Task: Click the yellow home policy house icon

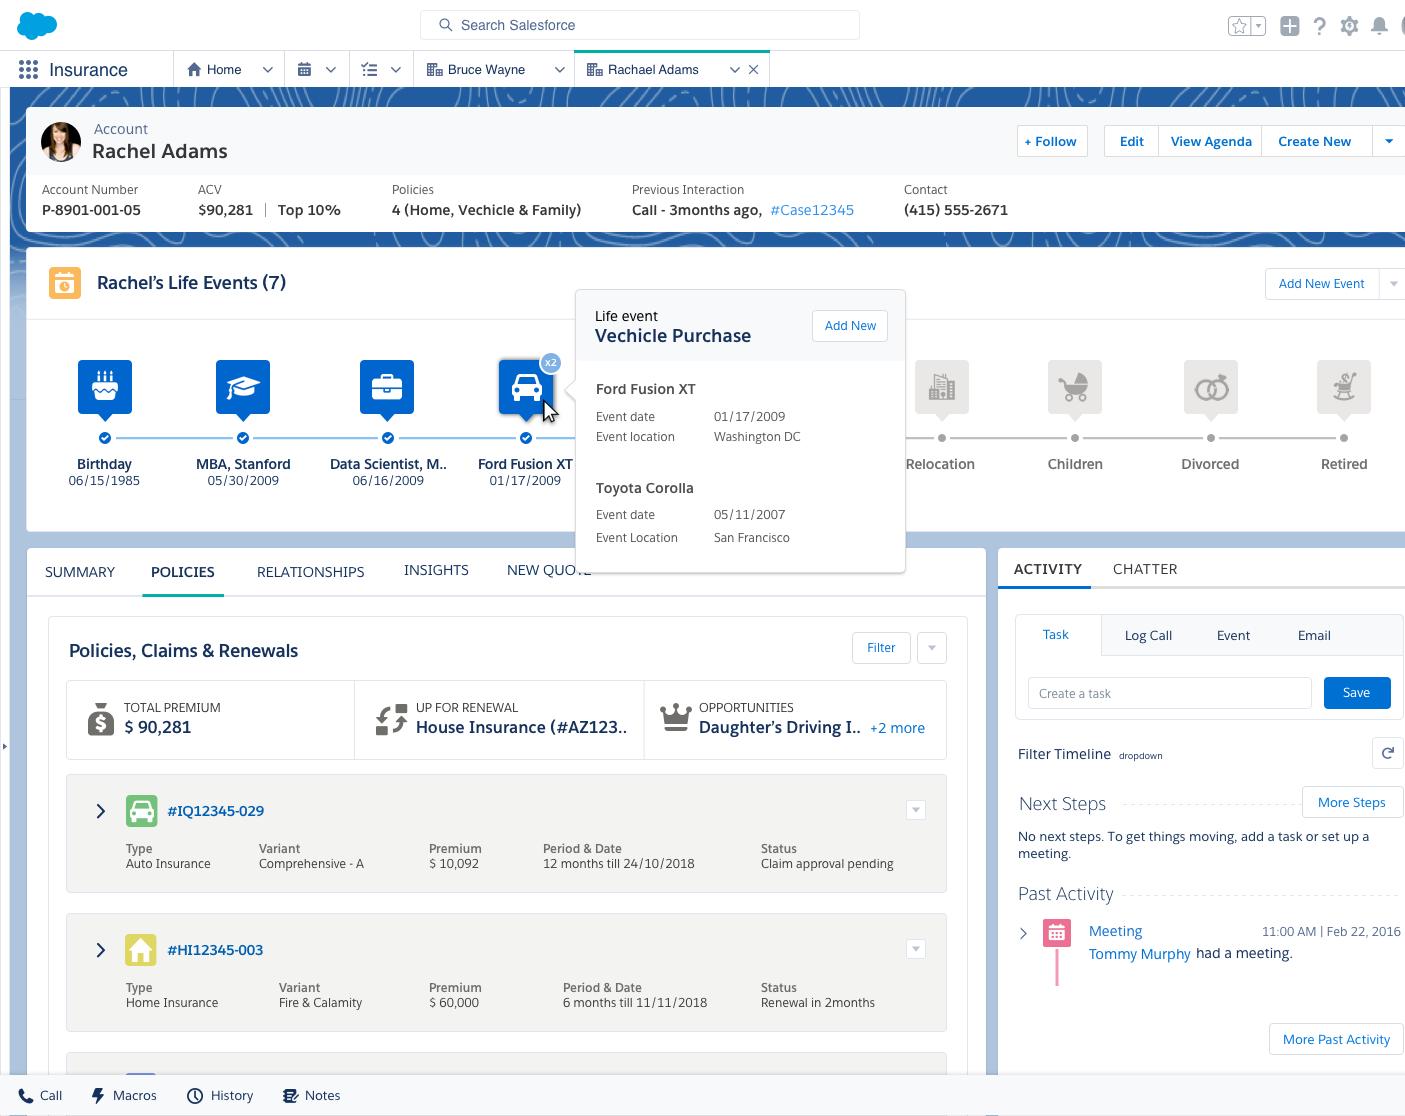Action: click(141, 950)
